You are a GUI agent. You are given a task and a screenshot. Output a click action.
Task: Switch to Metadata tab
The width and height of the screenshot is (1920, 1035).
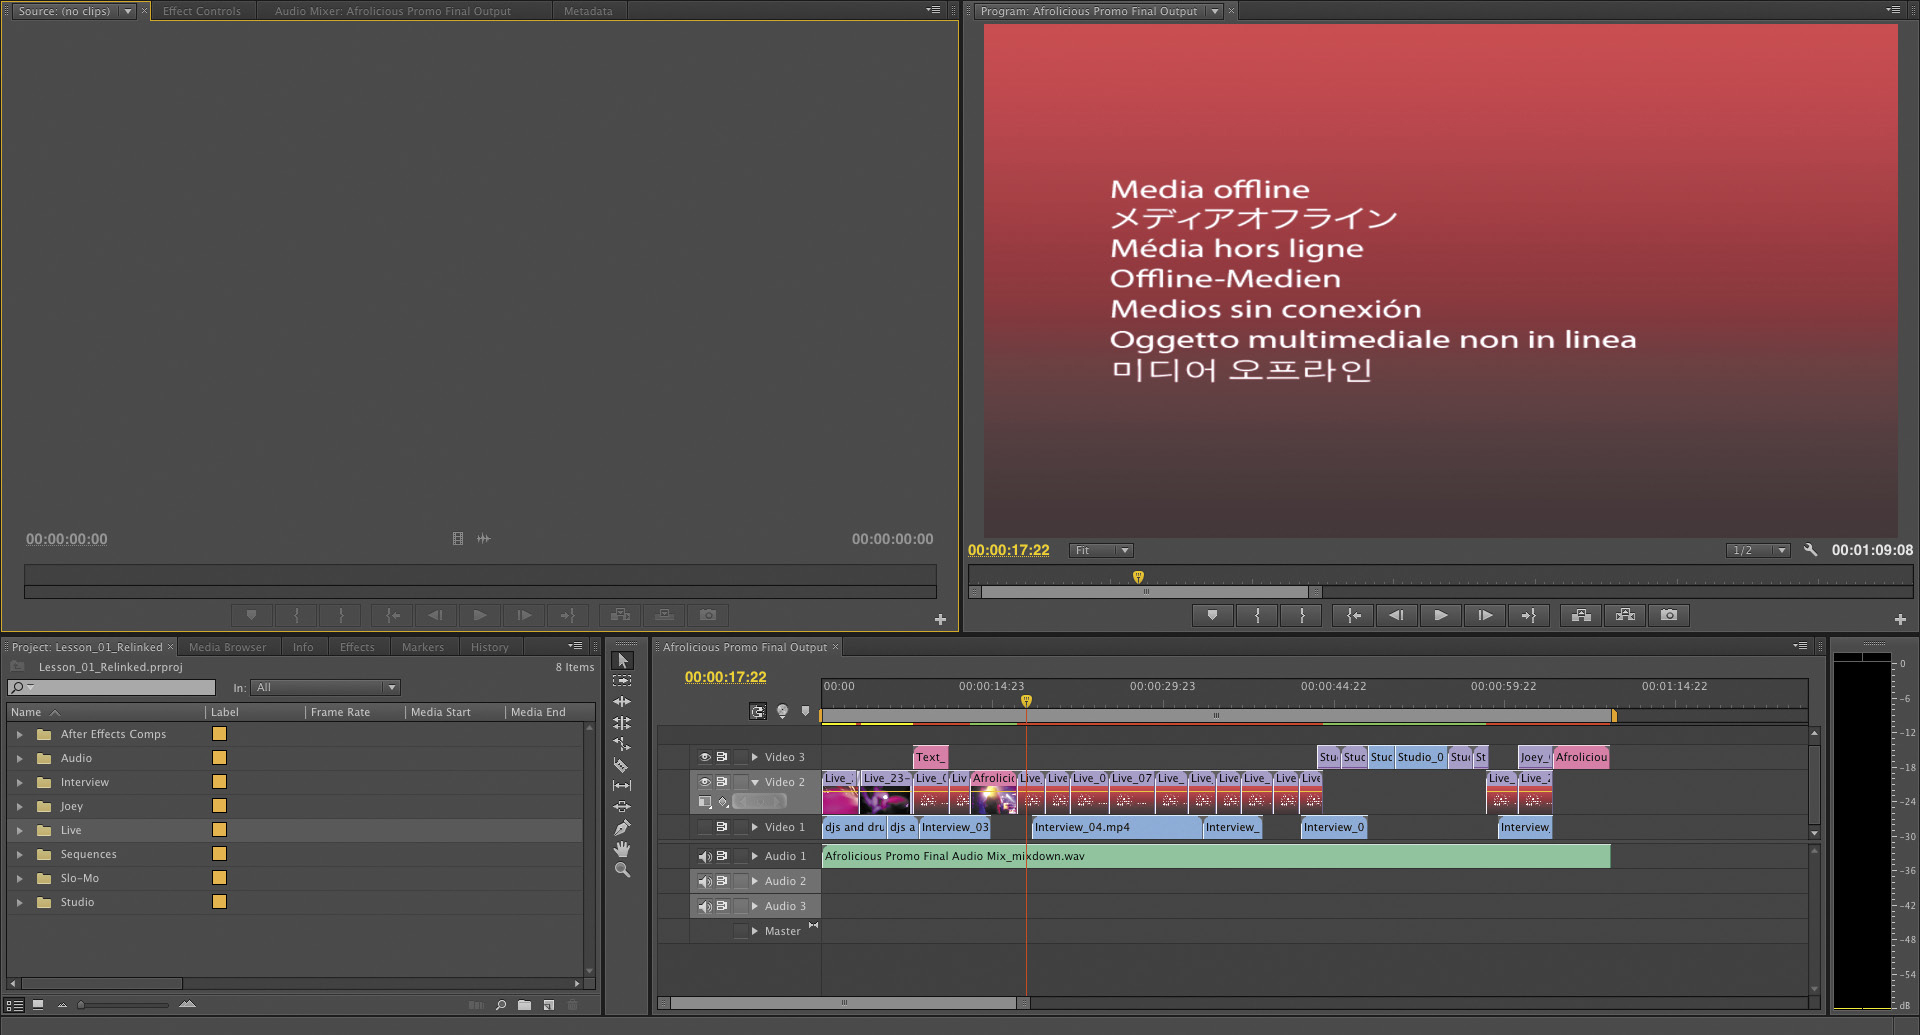[x=588, y=11]
